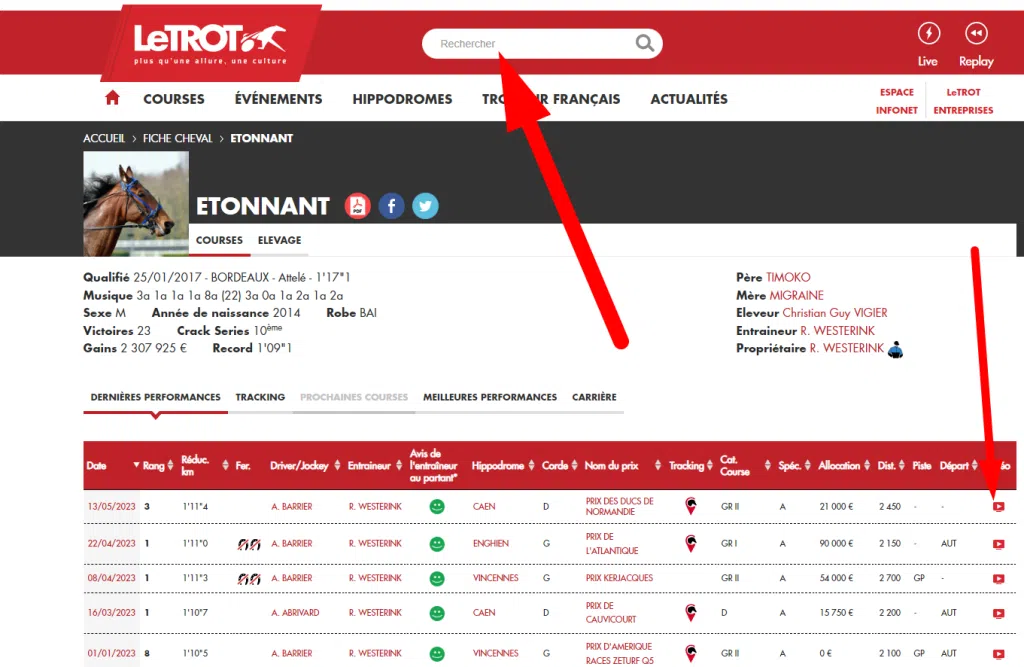Click the owner jockey silks icon

[x=895, y=350]
